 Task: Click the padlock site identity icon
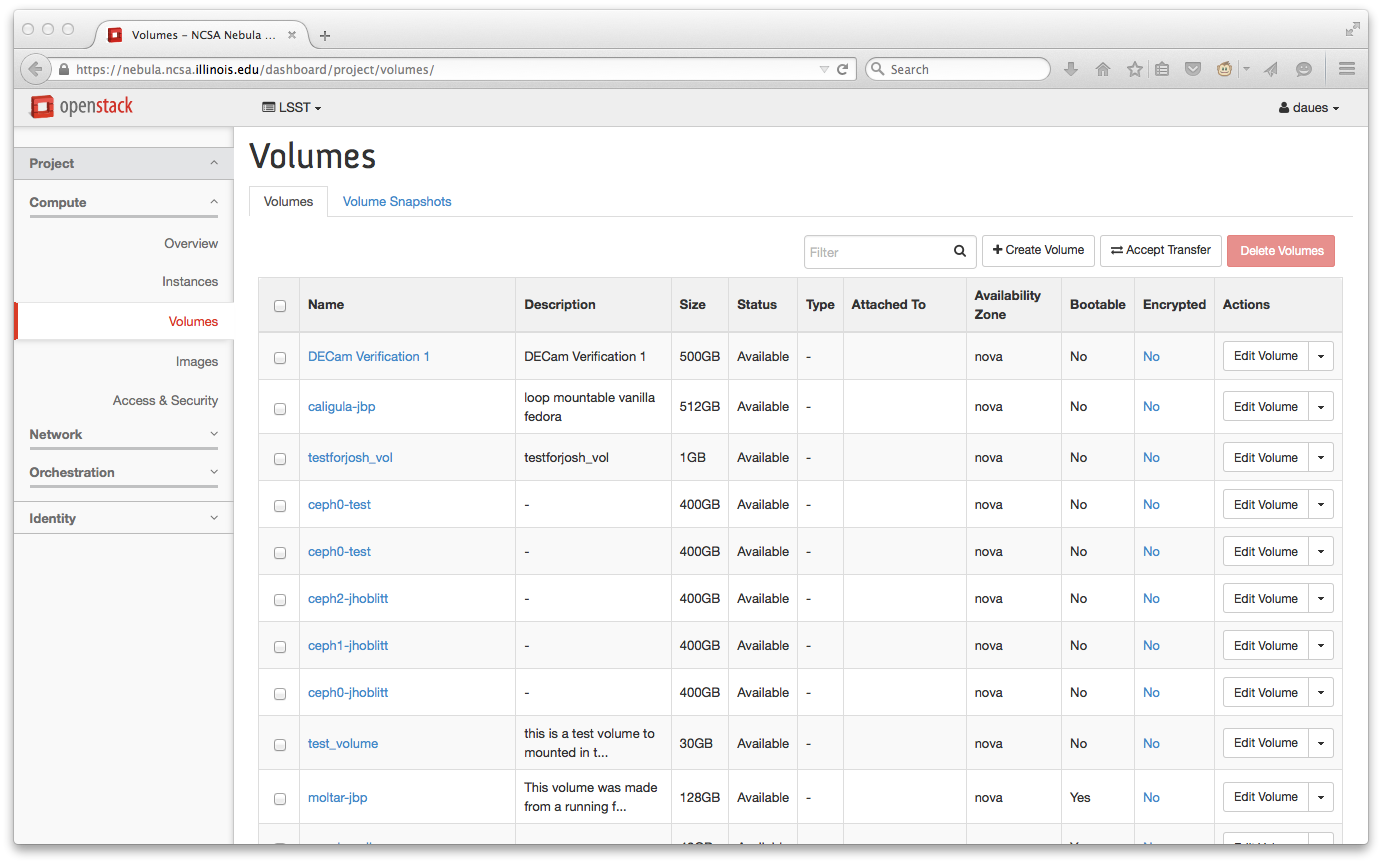pyautogui.click(x=64, y=70)
